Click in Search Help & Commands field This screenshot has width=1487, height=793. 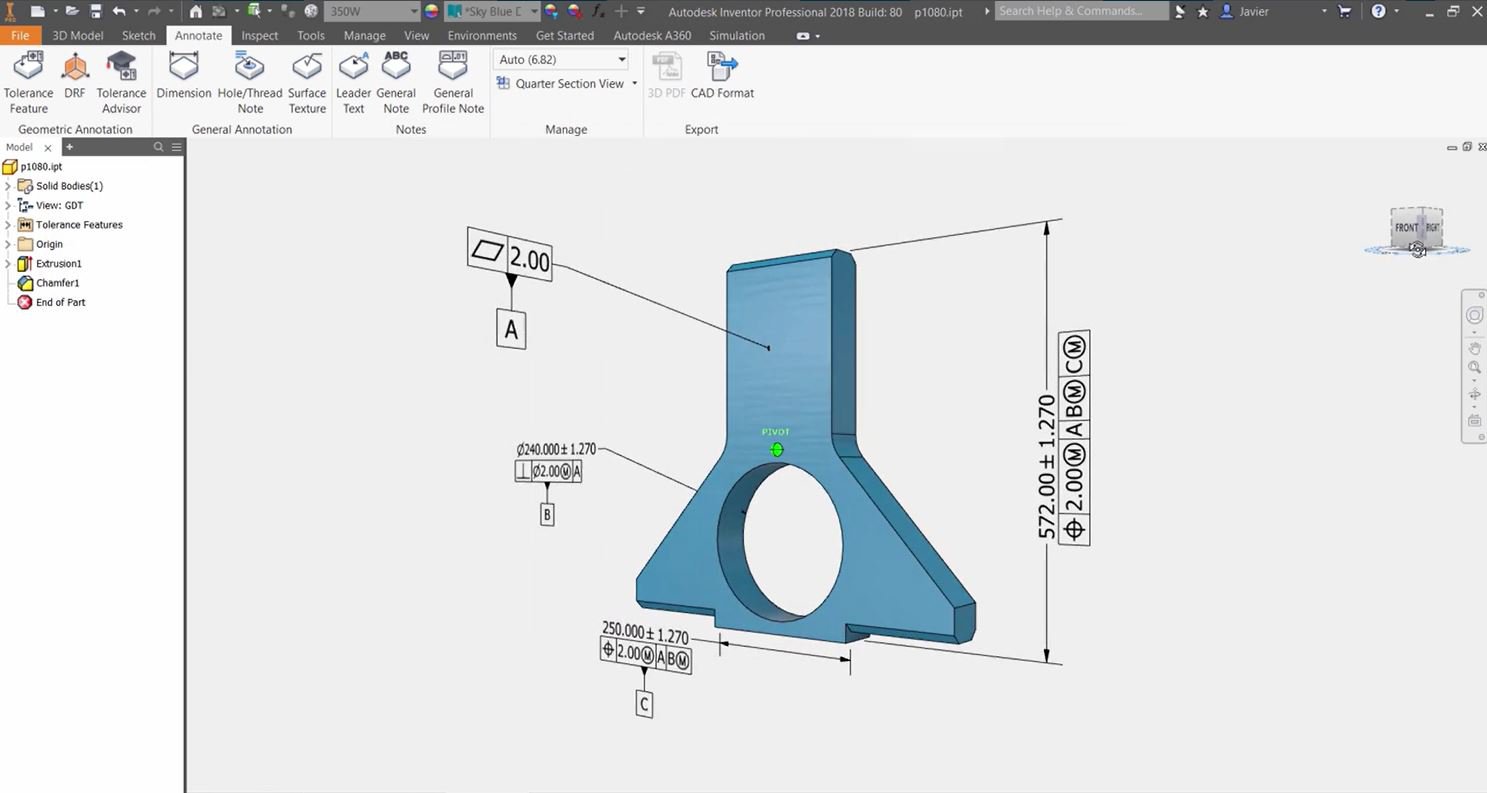pyautogui.click(x=1081, y=11)
